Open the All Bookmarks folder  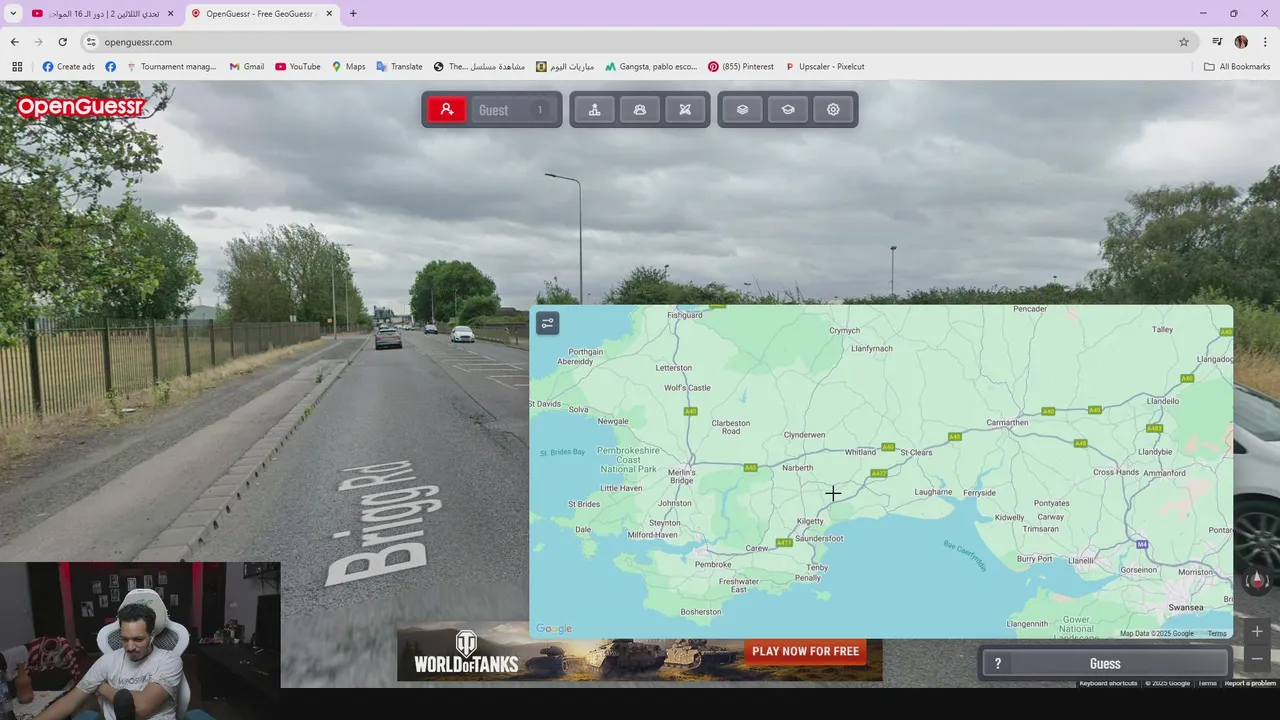[x=1237, y=67]
